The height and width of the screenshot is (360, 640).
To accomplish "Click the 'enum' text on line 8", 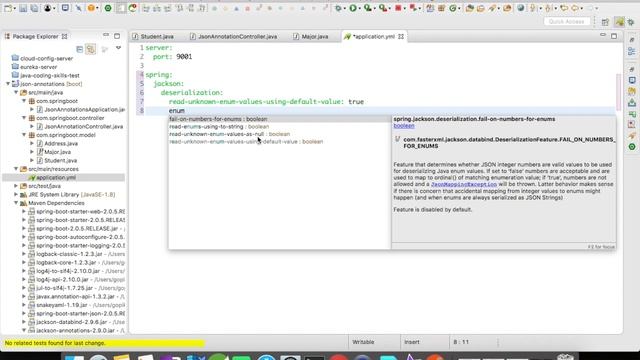I will click(177, 111).
